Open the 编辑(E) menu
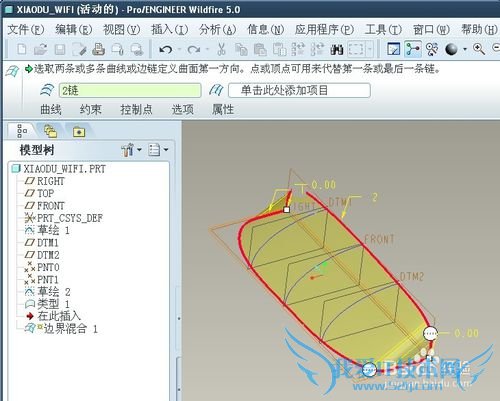The width and height of the screenshot is (500, 401). [74, 30]
